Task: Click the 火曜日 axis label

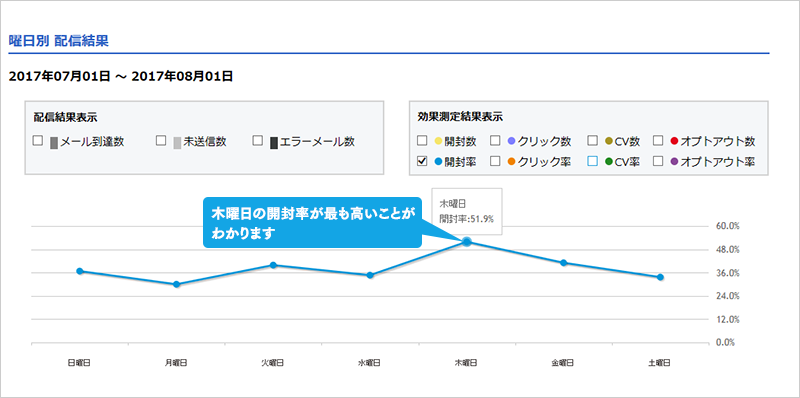Action: (273, 363)
